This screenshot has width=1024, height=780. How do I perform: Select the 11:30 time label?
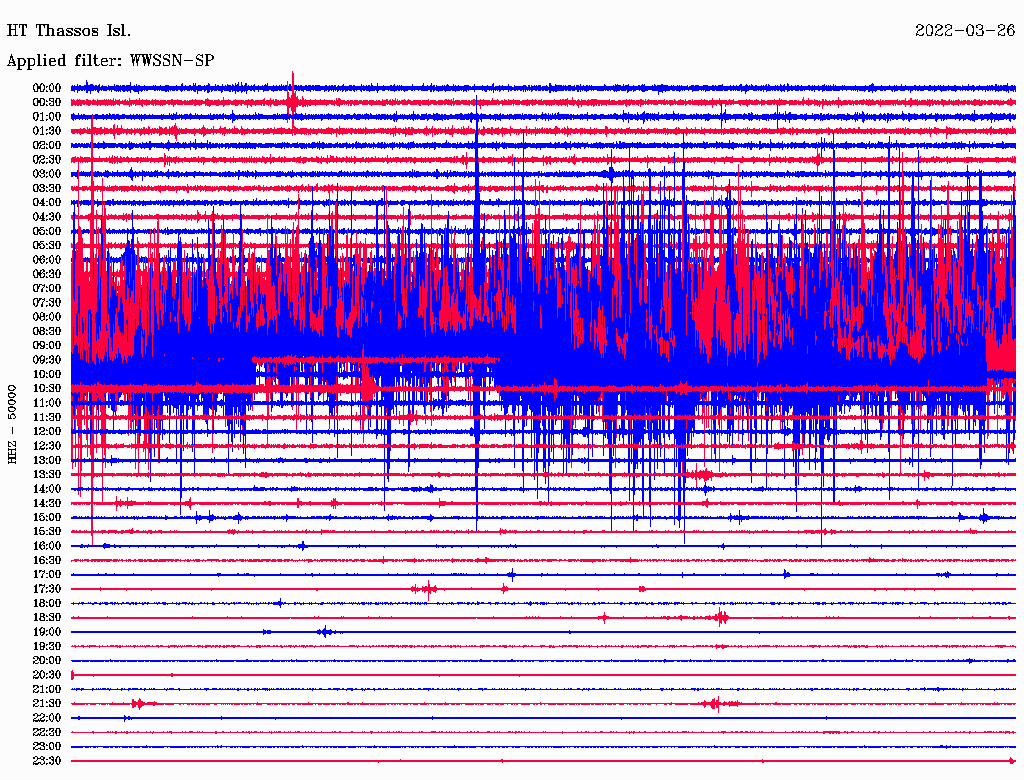coord(47,417)
